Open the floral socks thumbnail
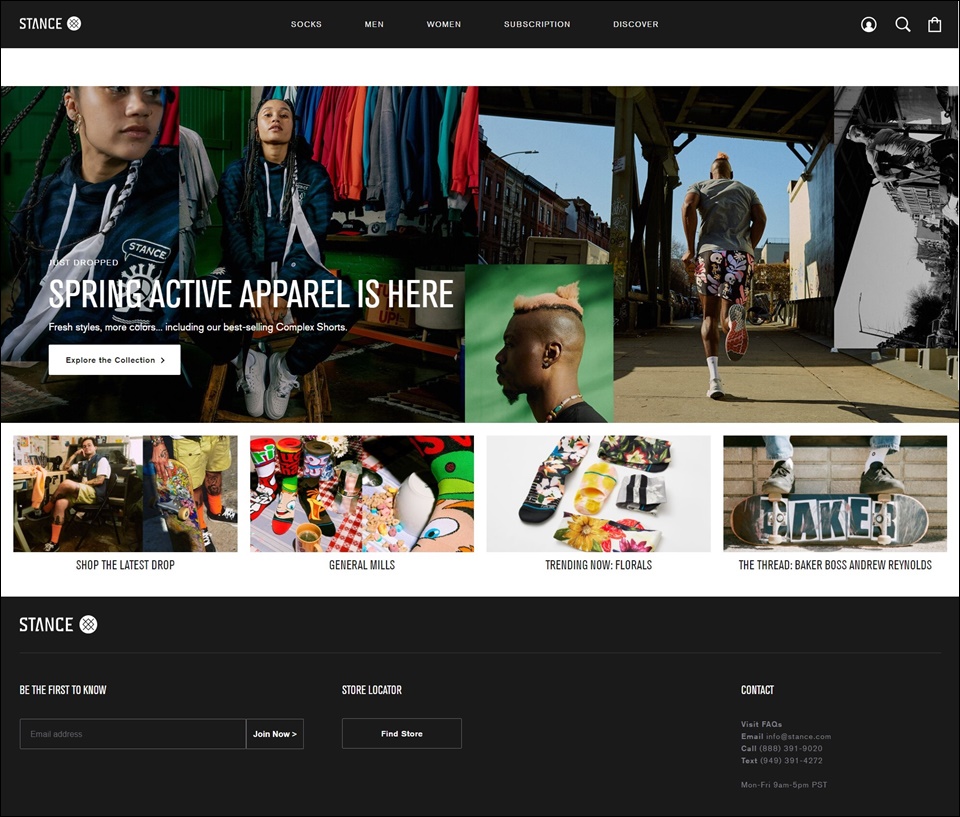 coord(599,494)
